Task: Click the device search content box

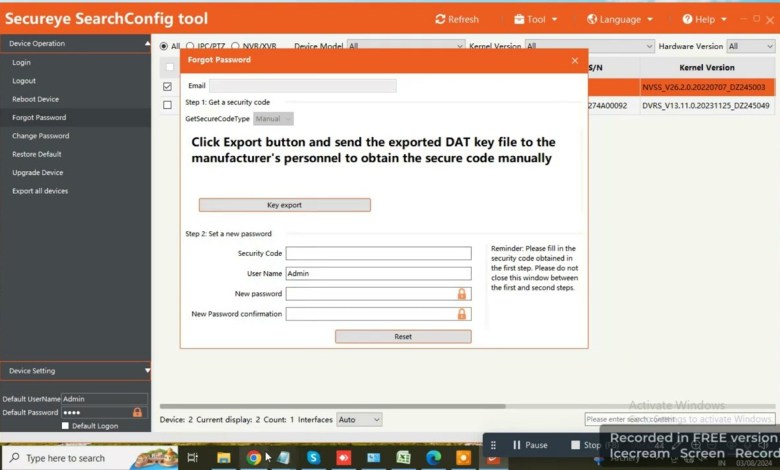Action: click(680, 419)
